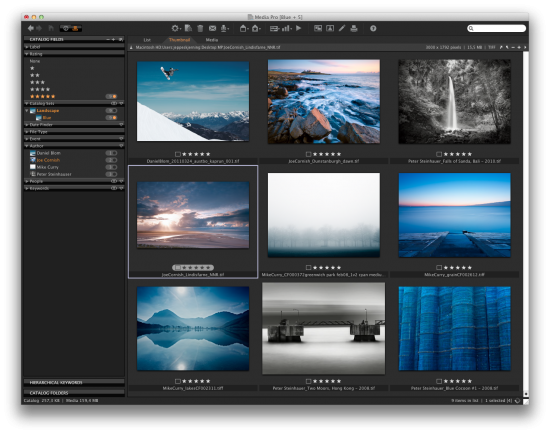Open the Date Finder dropdown arrow

coord(121,125)
